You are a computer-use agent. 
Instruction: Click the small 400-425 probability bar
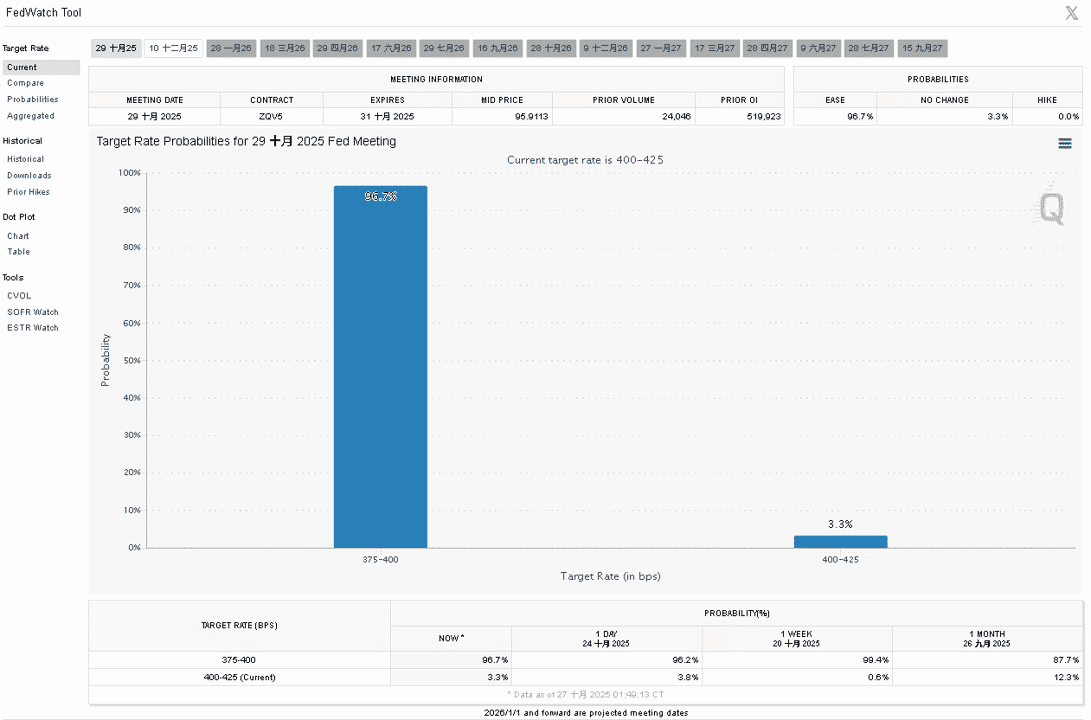click(841, 542)
